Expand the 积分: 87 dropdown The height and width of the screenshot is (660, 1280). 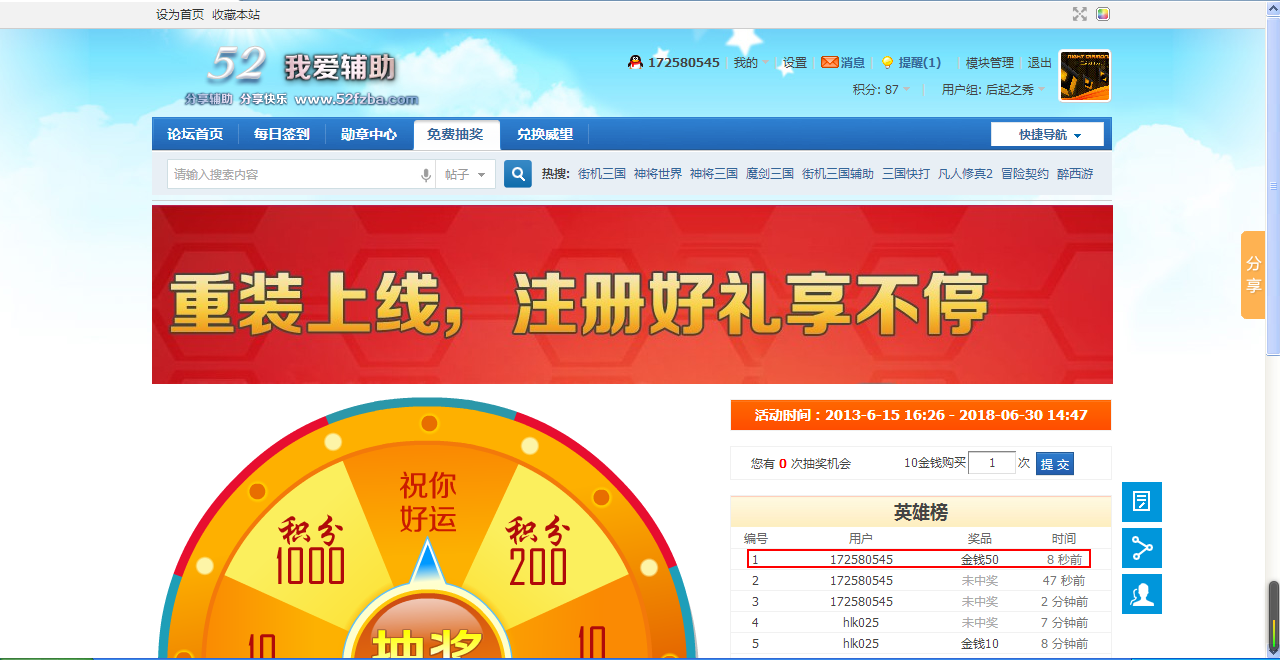pos(881,89)
